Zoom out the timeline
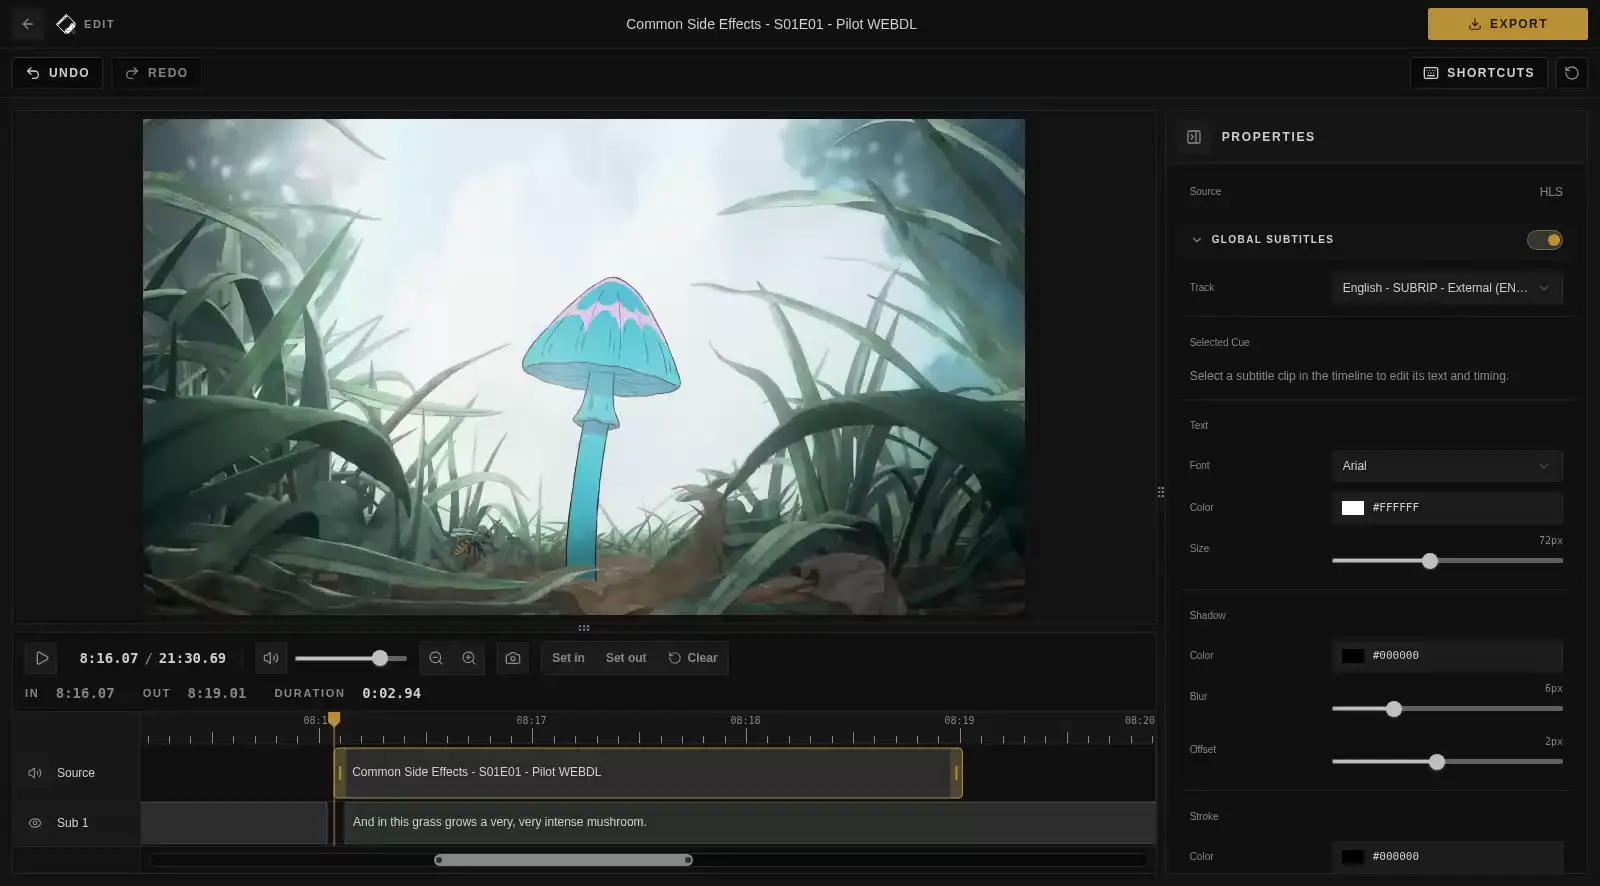Image resolution: width=1600 pixels, height=886 pixels. [x=436, y=658]
